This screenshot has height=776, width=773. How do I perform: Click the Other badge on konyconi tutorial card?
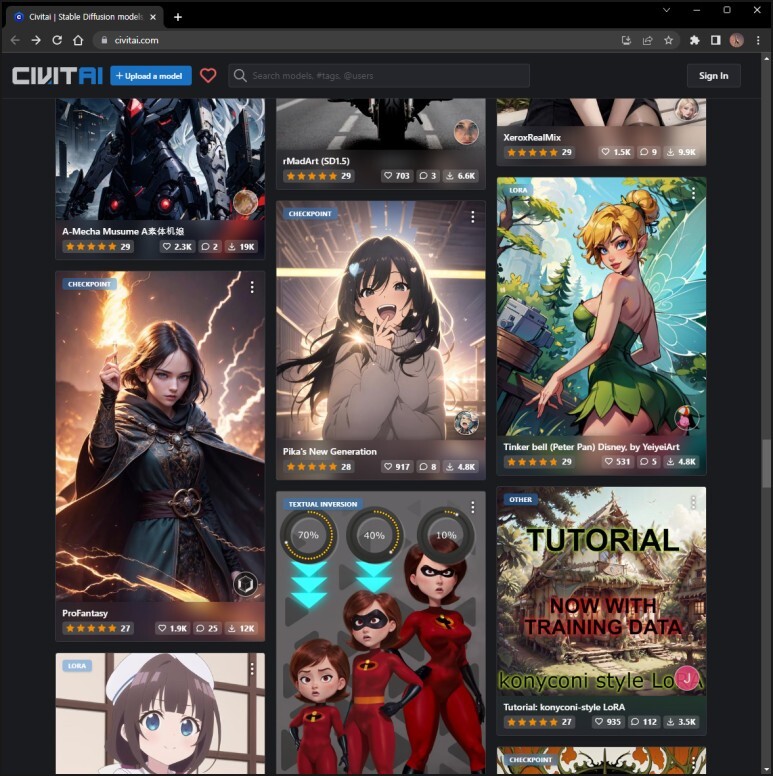pyautogui.click(x=520, y=500)
